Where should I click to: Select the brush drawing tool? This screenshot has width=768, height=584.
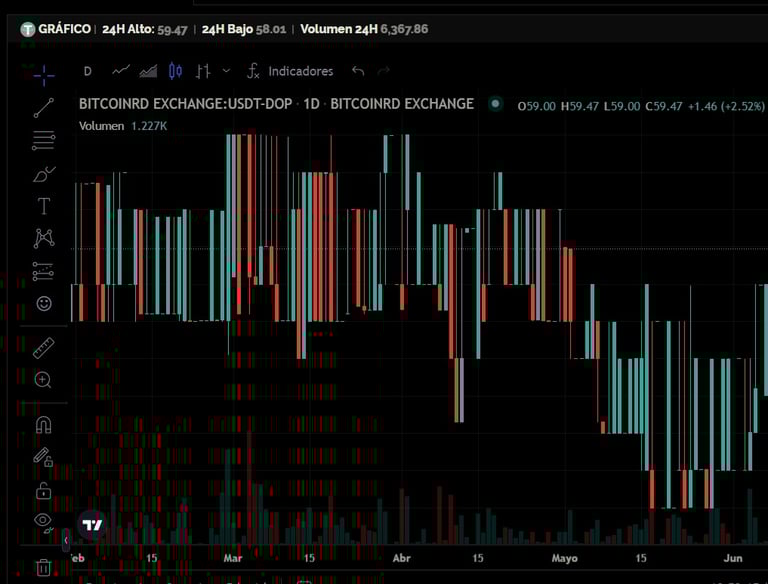44,173
